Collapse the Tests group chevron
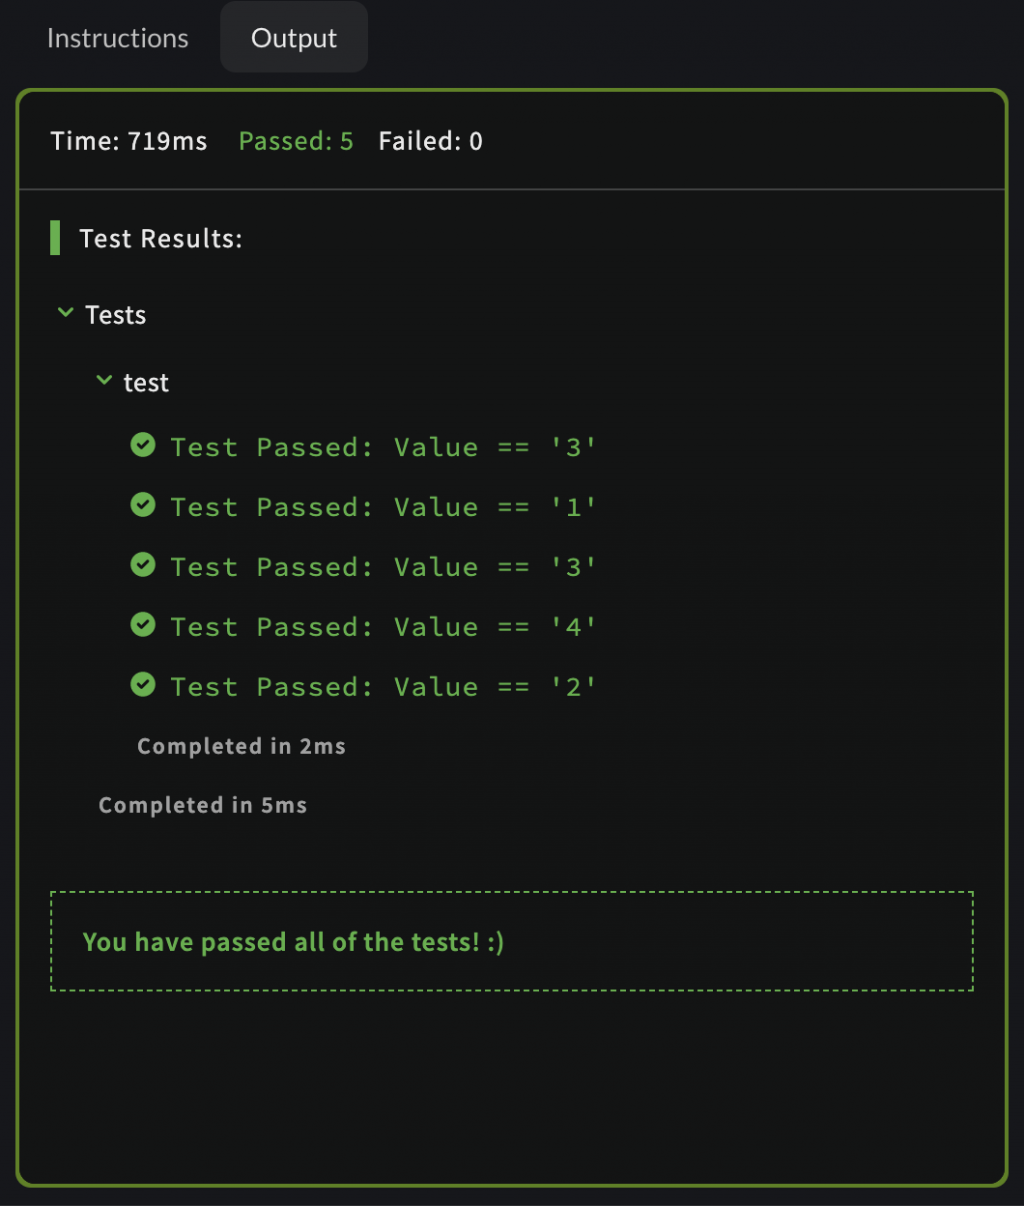The height and width of the screenshot is (1206, 1024). [66, 313]
